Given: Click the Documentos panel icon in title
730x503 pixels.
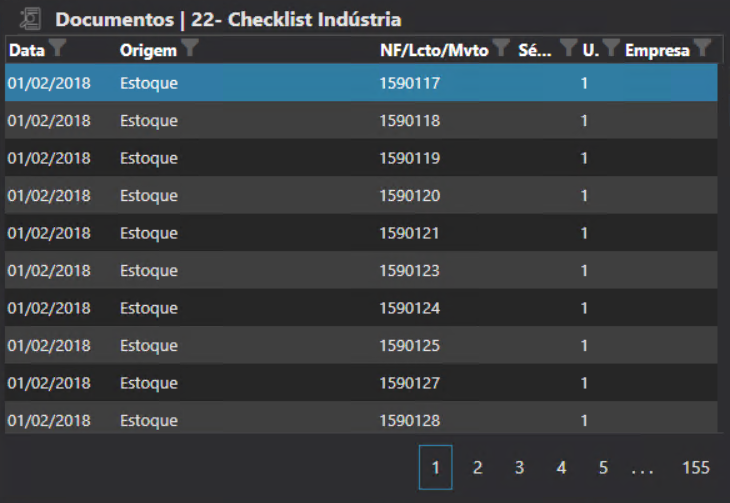Looking at the screenshot, I should click(x=31, y=19).
